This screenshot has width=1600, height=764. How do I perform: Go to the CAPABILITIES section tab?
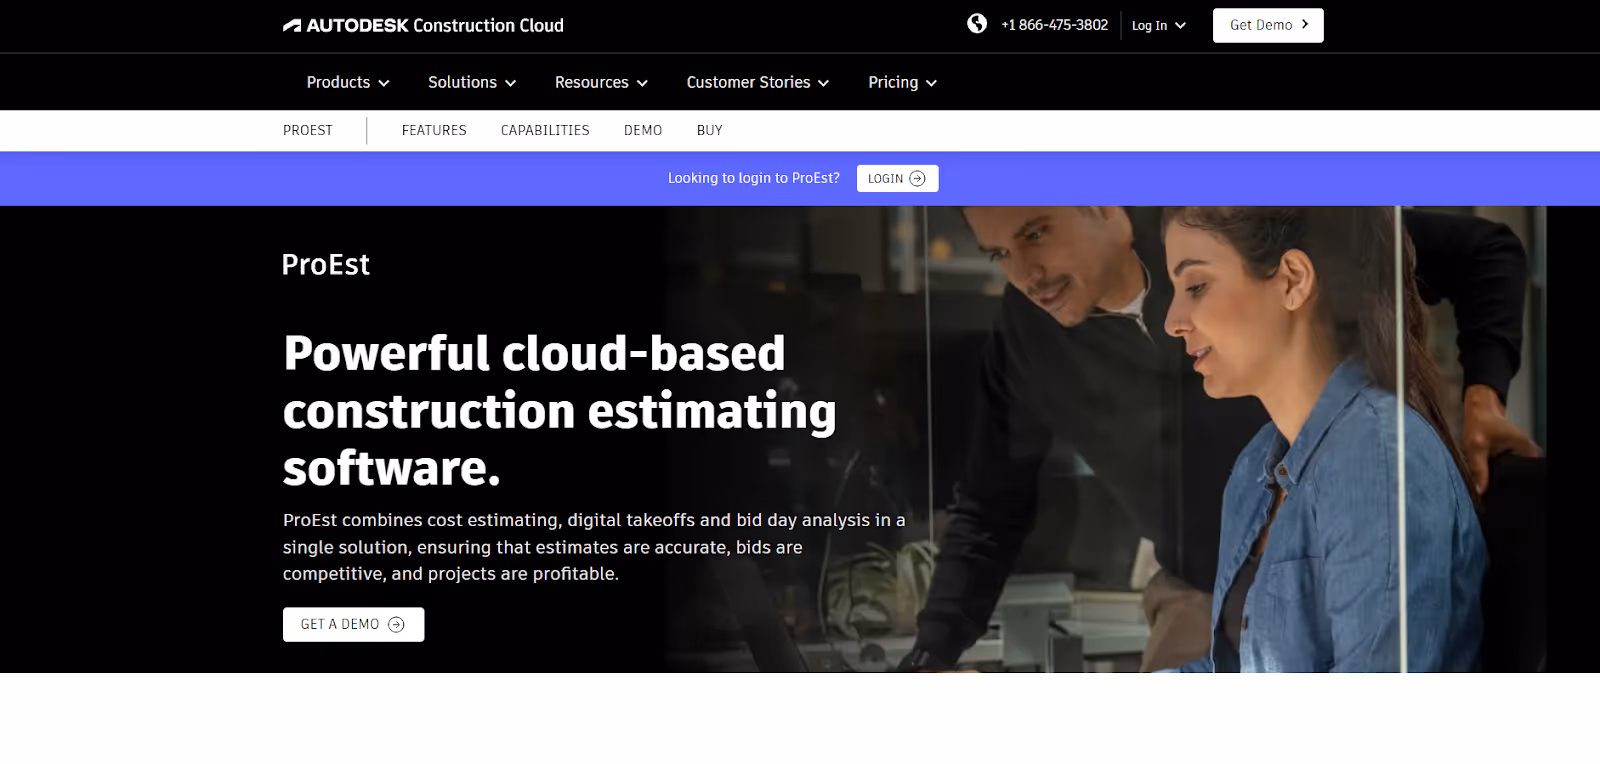(545, 130)
